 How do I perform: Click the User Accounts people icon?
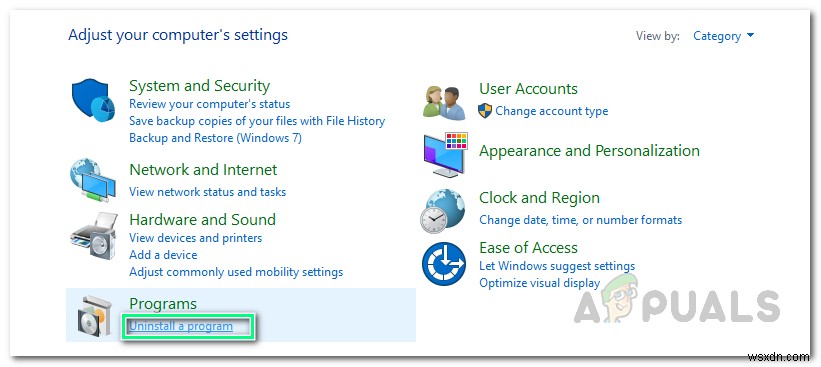click(444, 103)
